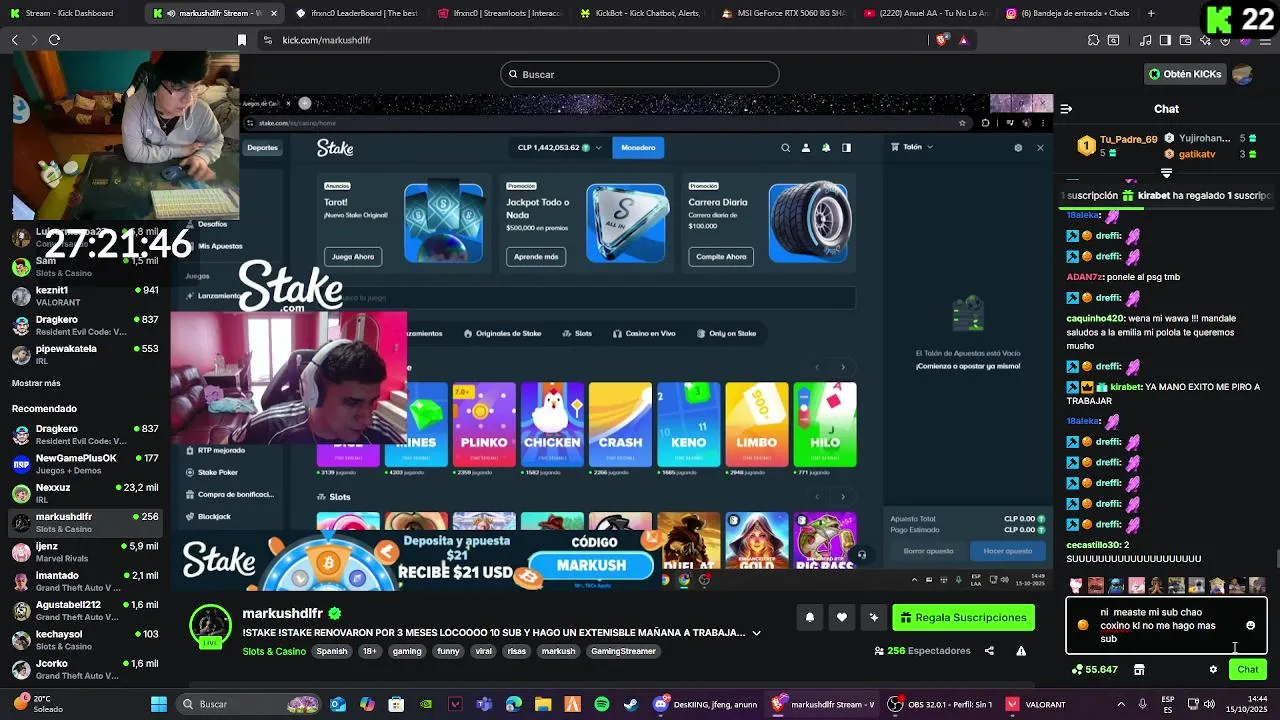
Task: Open the Slots & Casino category link
Action: click(274, 651)
